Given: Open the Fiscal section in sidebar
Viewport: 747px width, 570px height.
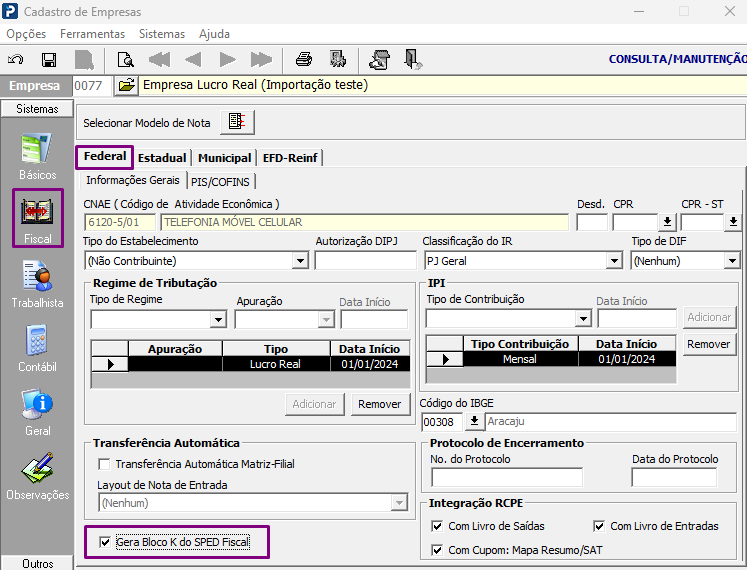Looking at the screenshot, I should (38, 218).
